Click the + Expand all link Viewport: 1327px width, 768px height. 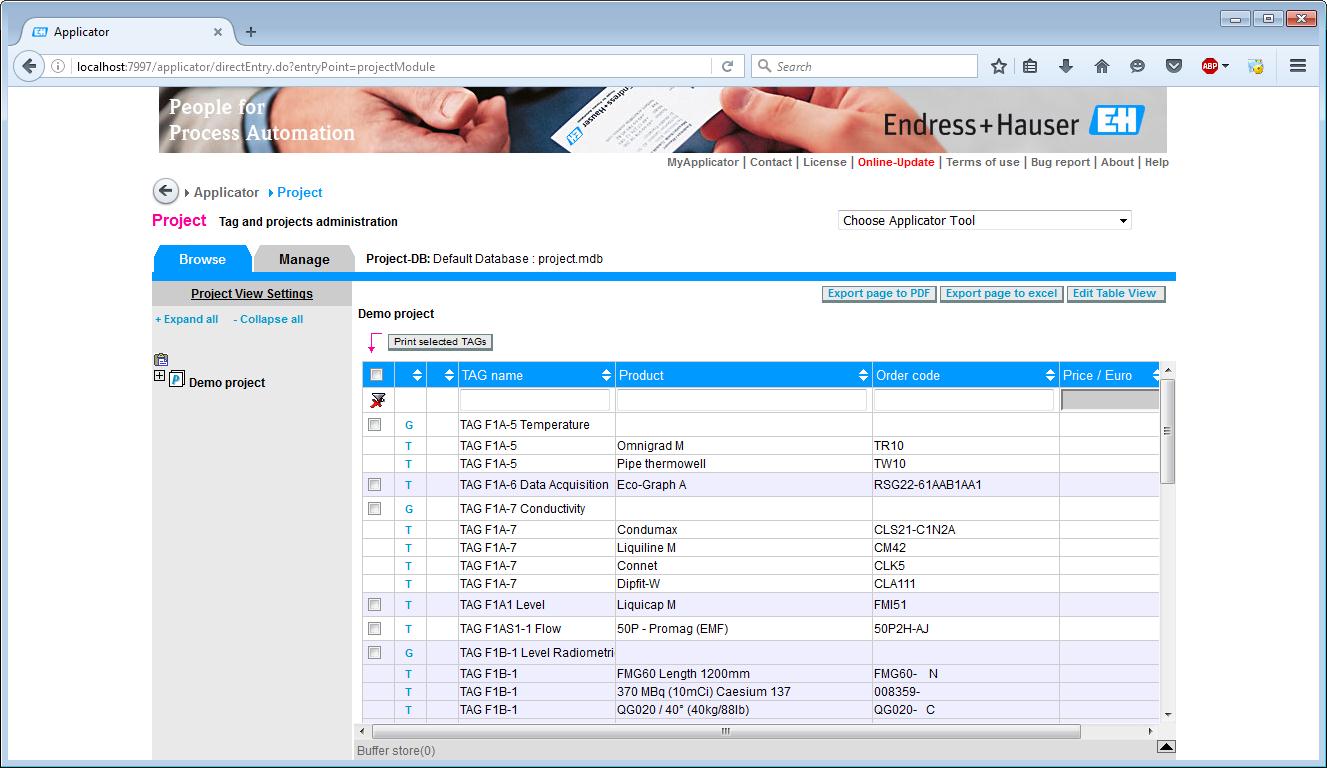[187, 319]
